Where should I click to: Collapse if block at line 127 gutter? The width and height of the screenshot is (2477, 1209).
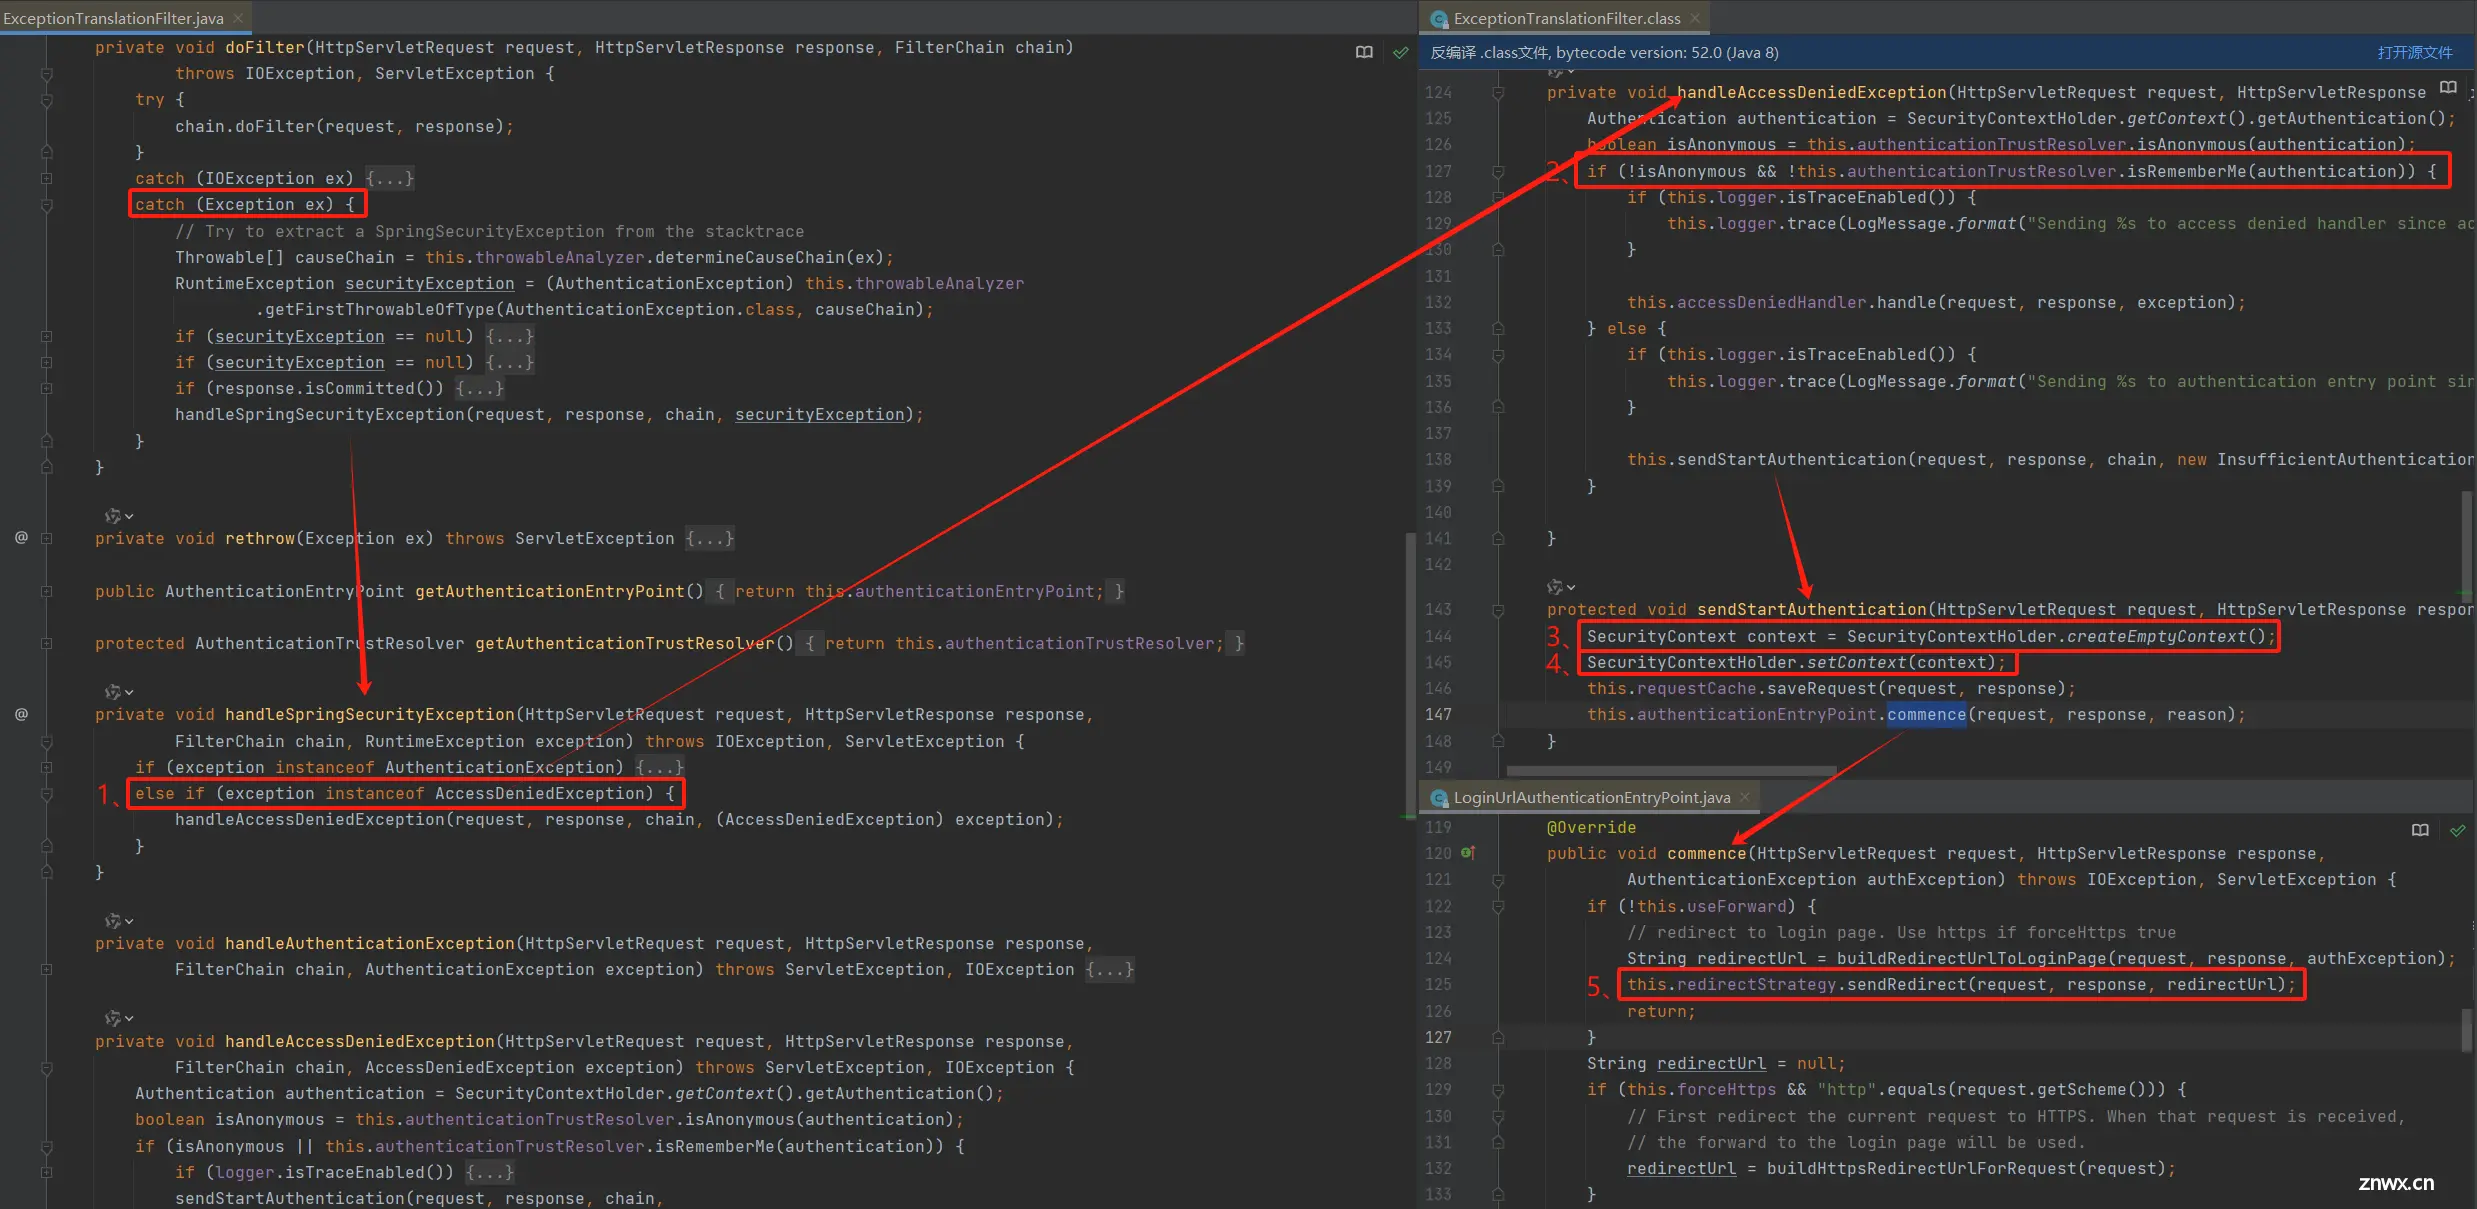[1498, 172]
